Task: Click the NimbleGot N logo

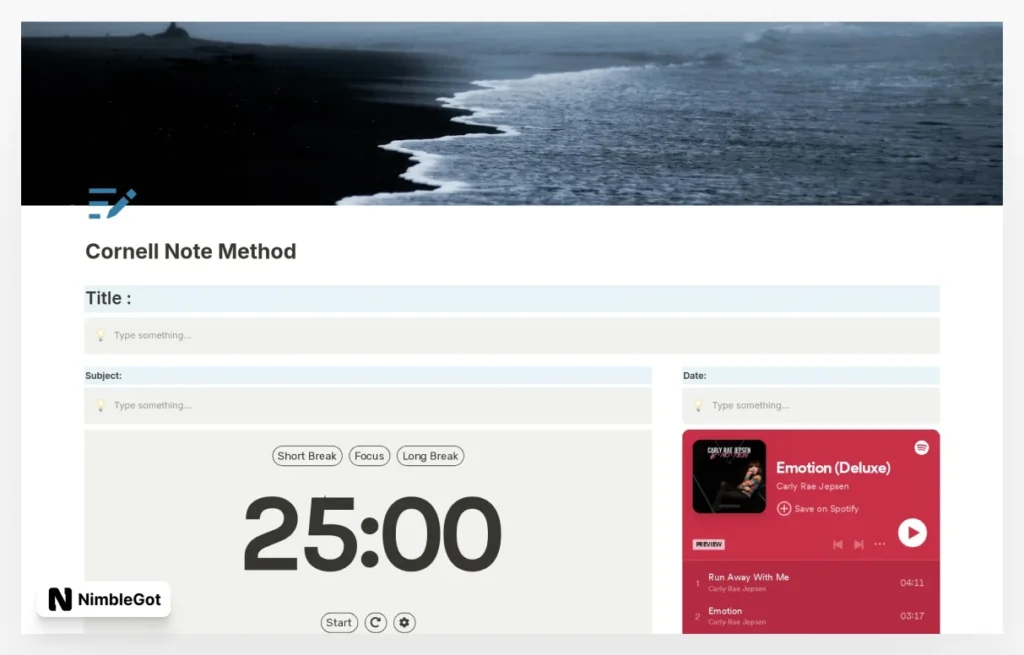Action: 60,599
